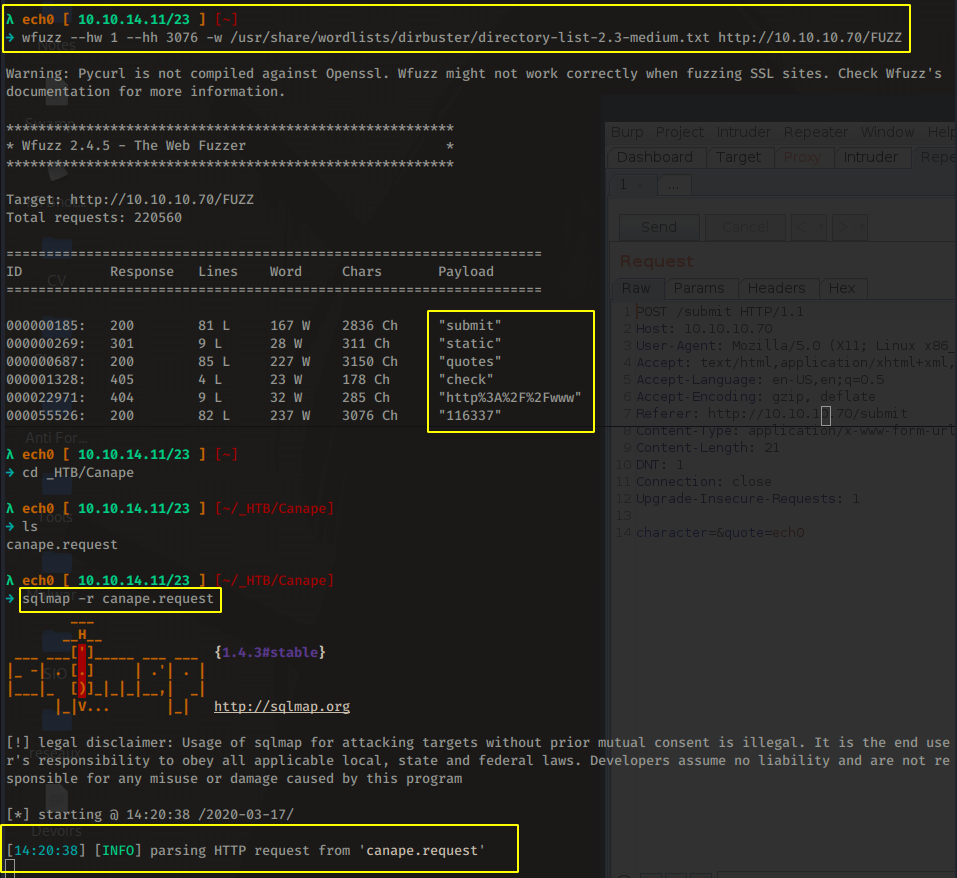Switch to the Proxy tab in Burp
This screenshot has height=878, width=957.
click(802, 157)
